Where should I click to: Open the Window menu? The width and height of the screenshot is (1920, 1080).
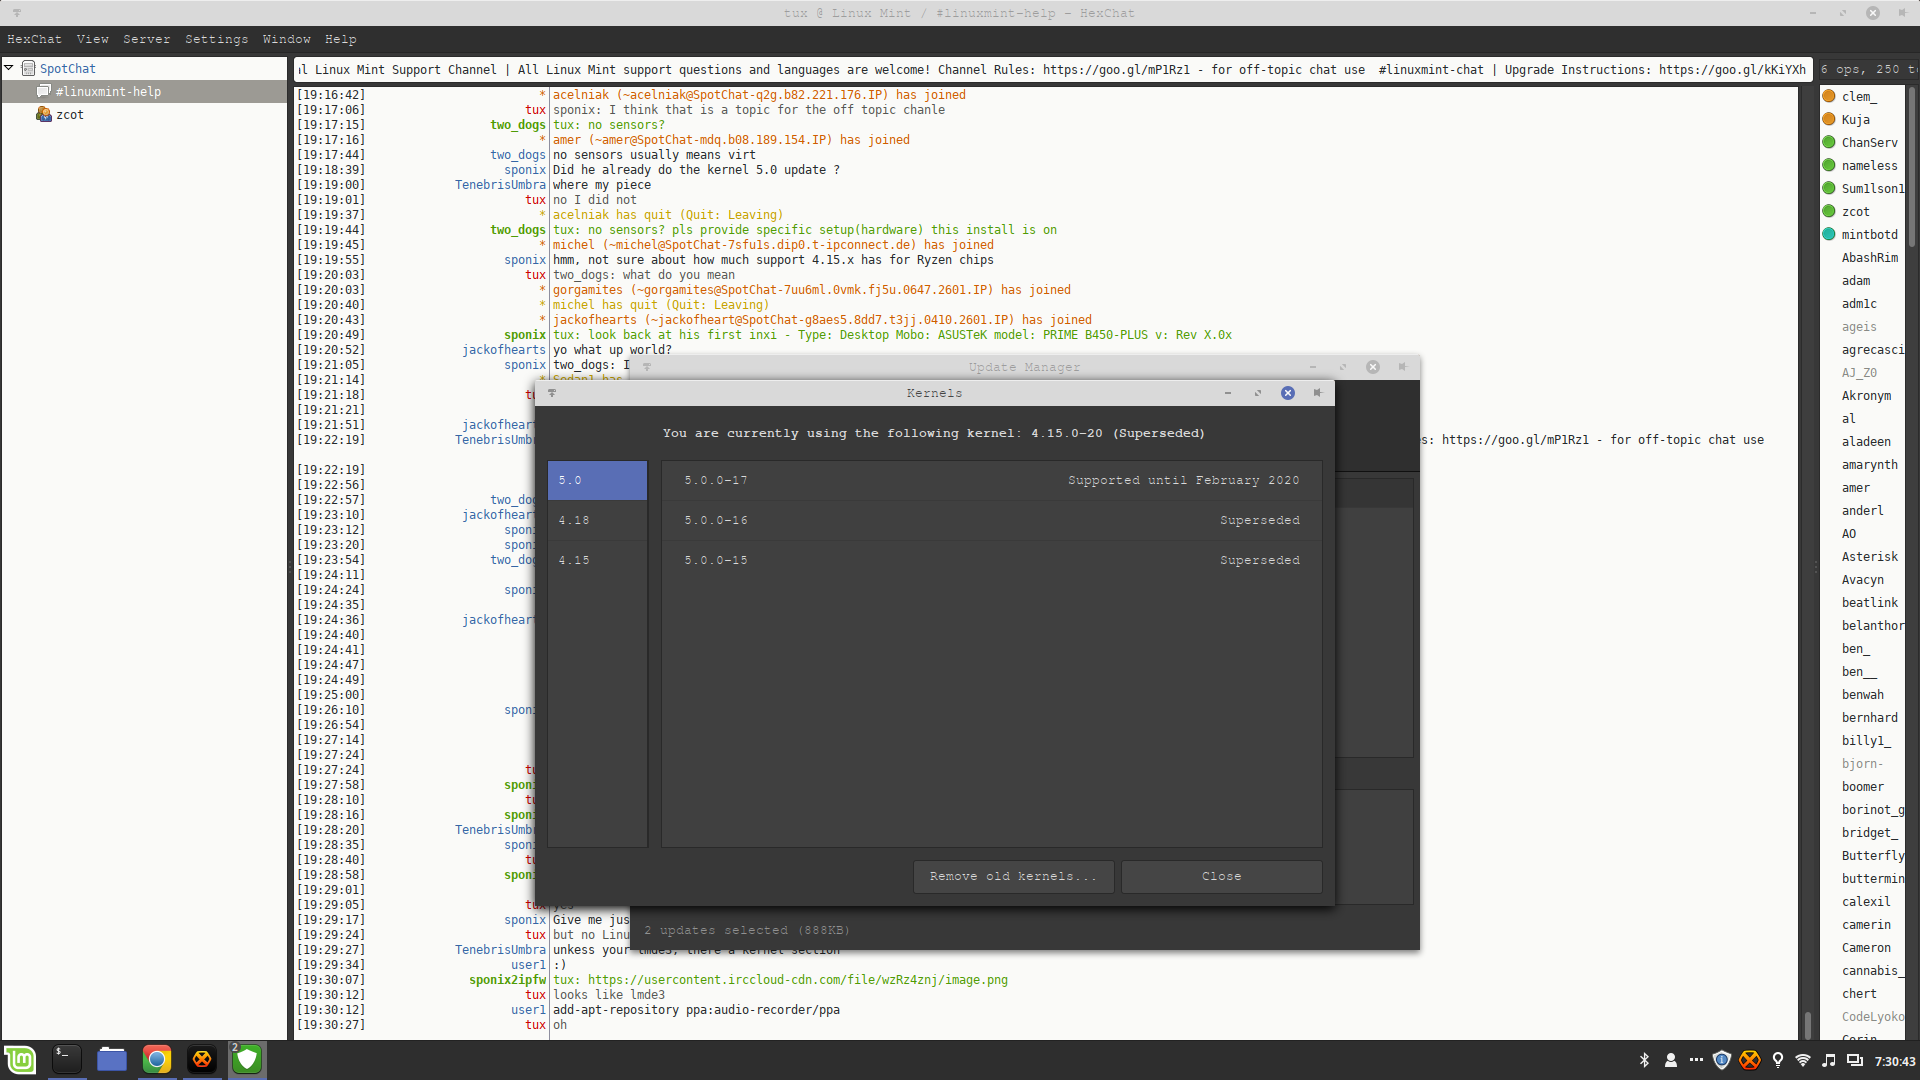[286, 39]
